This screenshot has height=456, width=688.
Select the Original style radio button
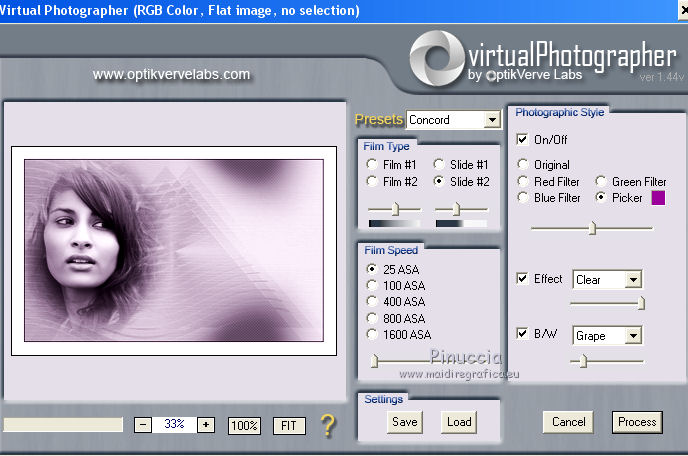[522, 165]
